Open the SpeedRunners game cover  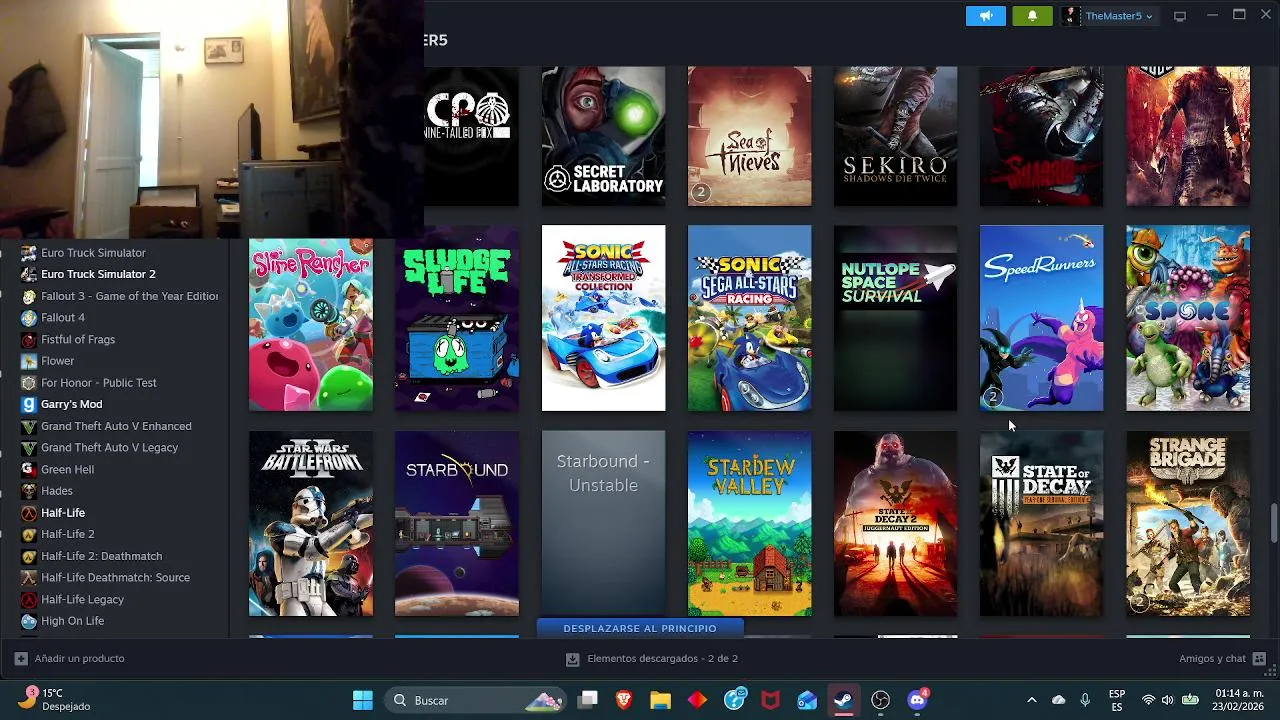point(1041,318)
